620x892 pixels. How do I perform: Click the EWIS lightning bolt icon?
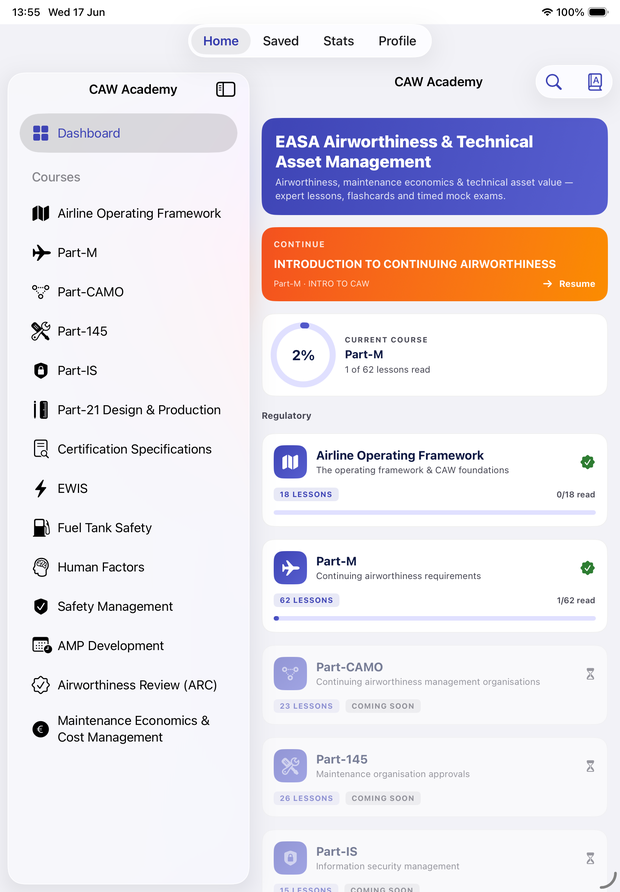click(x=40, y=488)
